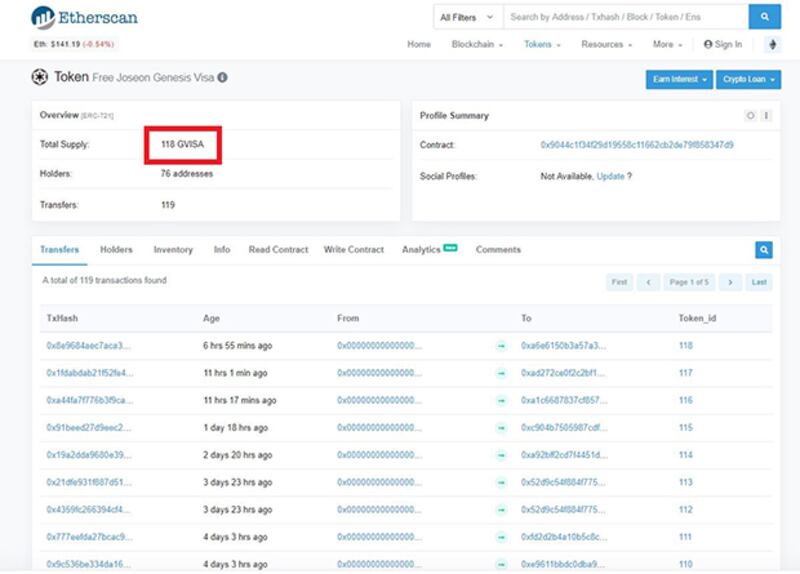Screen dimensions: 800x574
Task: Click the Etherscan logo
Action: 84,17
